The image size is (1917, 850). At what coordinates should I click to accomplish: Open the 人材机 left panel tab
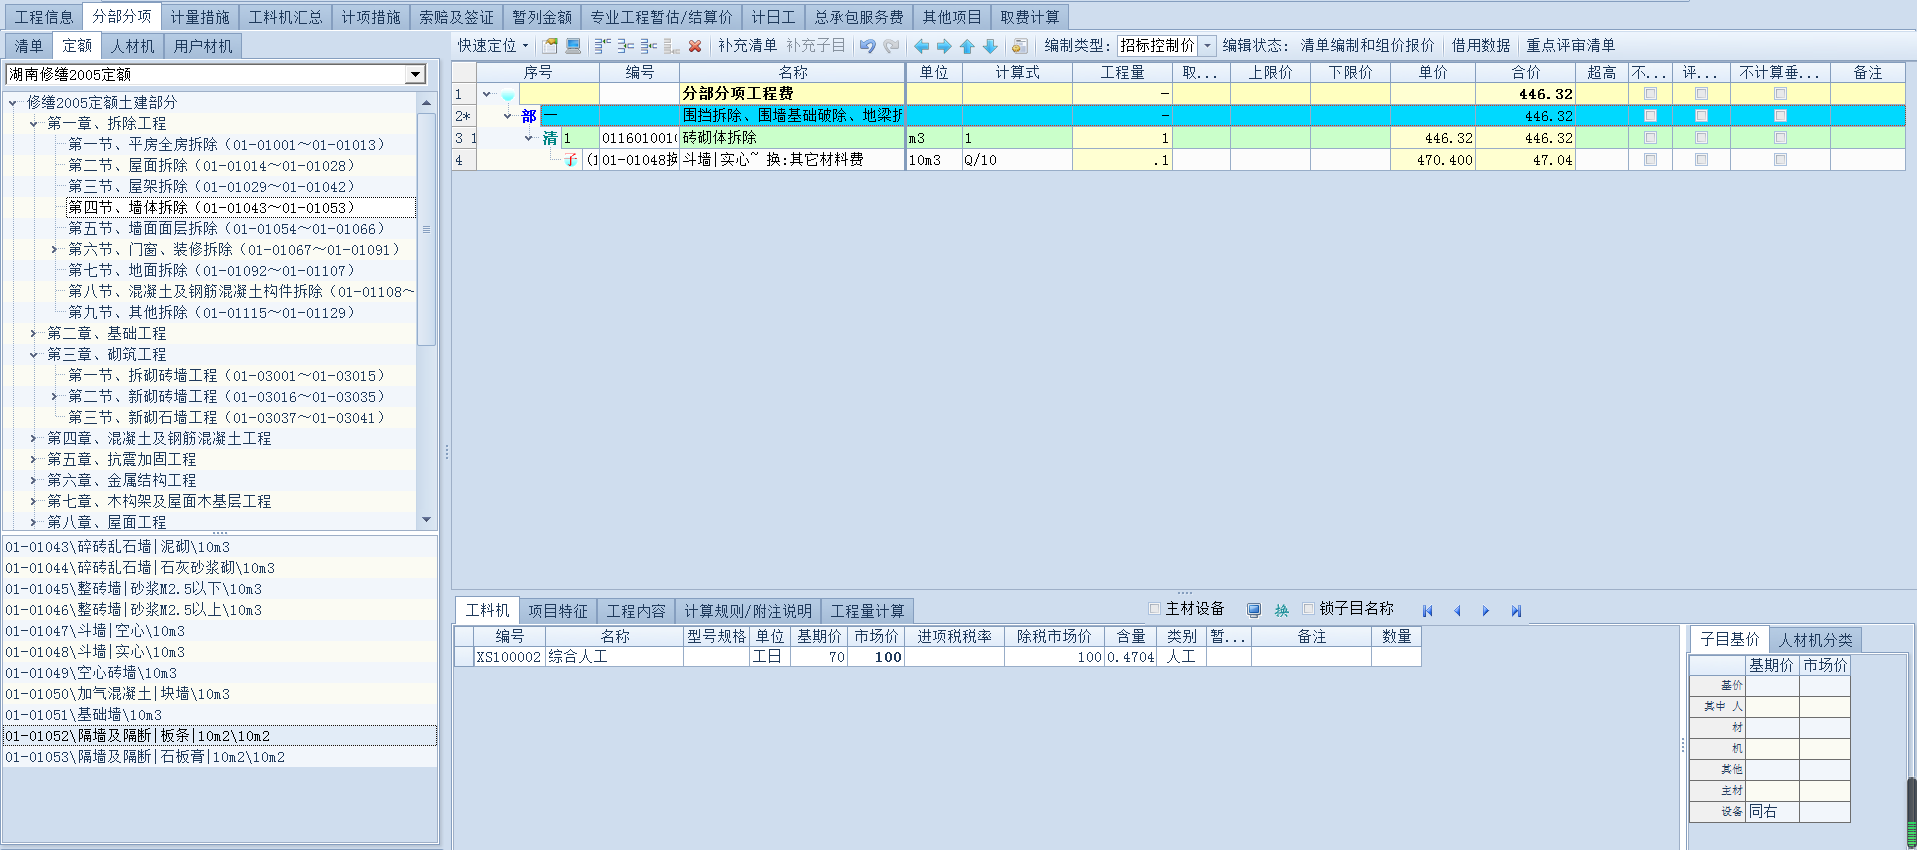[x=132, y=46]
